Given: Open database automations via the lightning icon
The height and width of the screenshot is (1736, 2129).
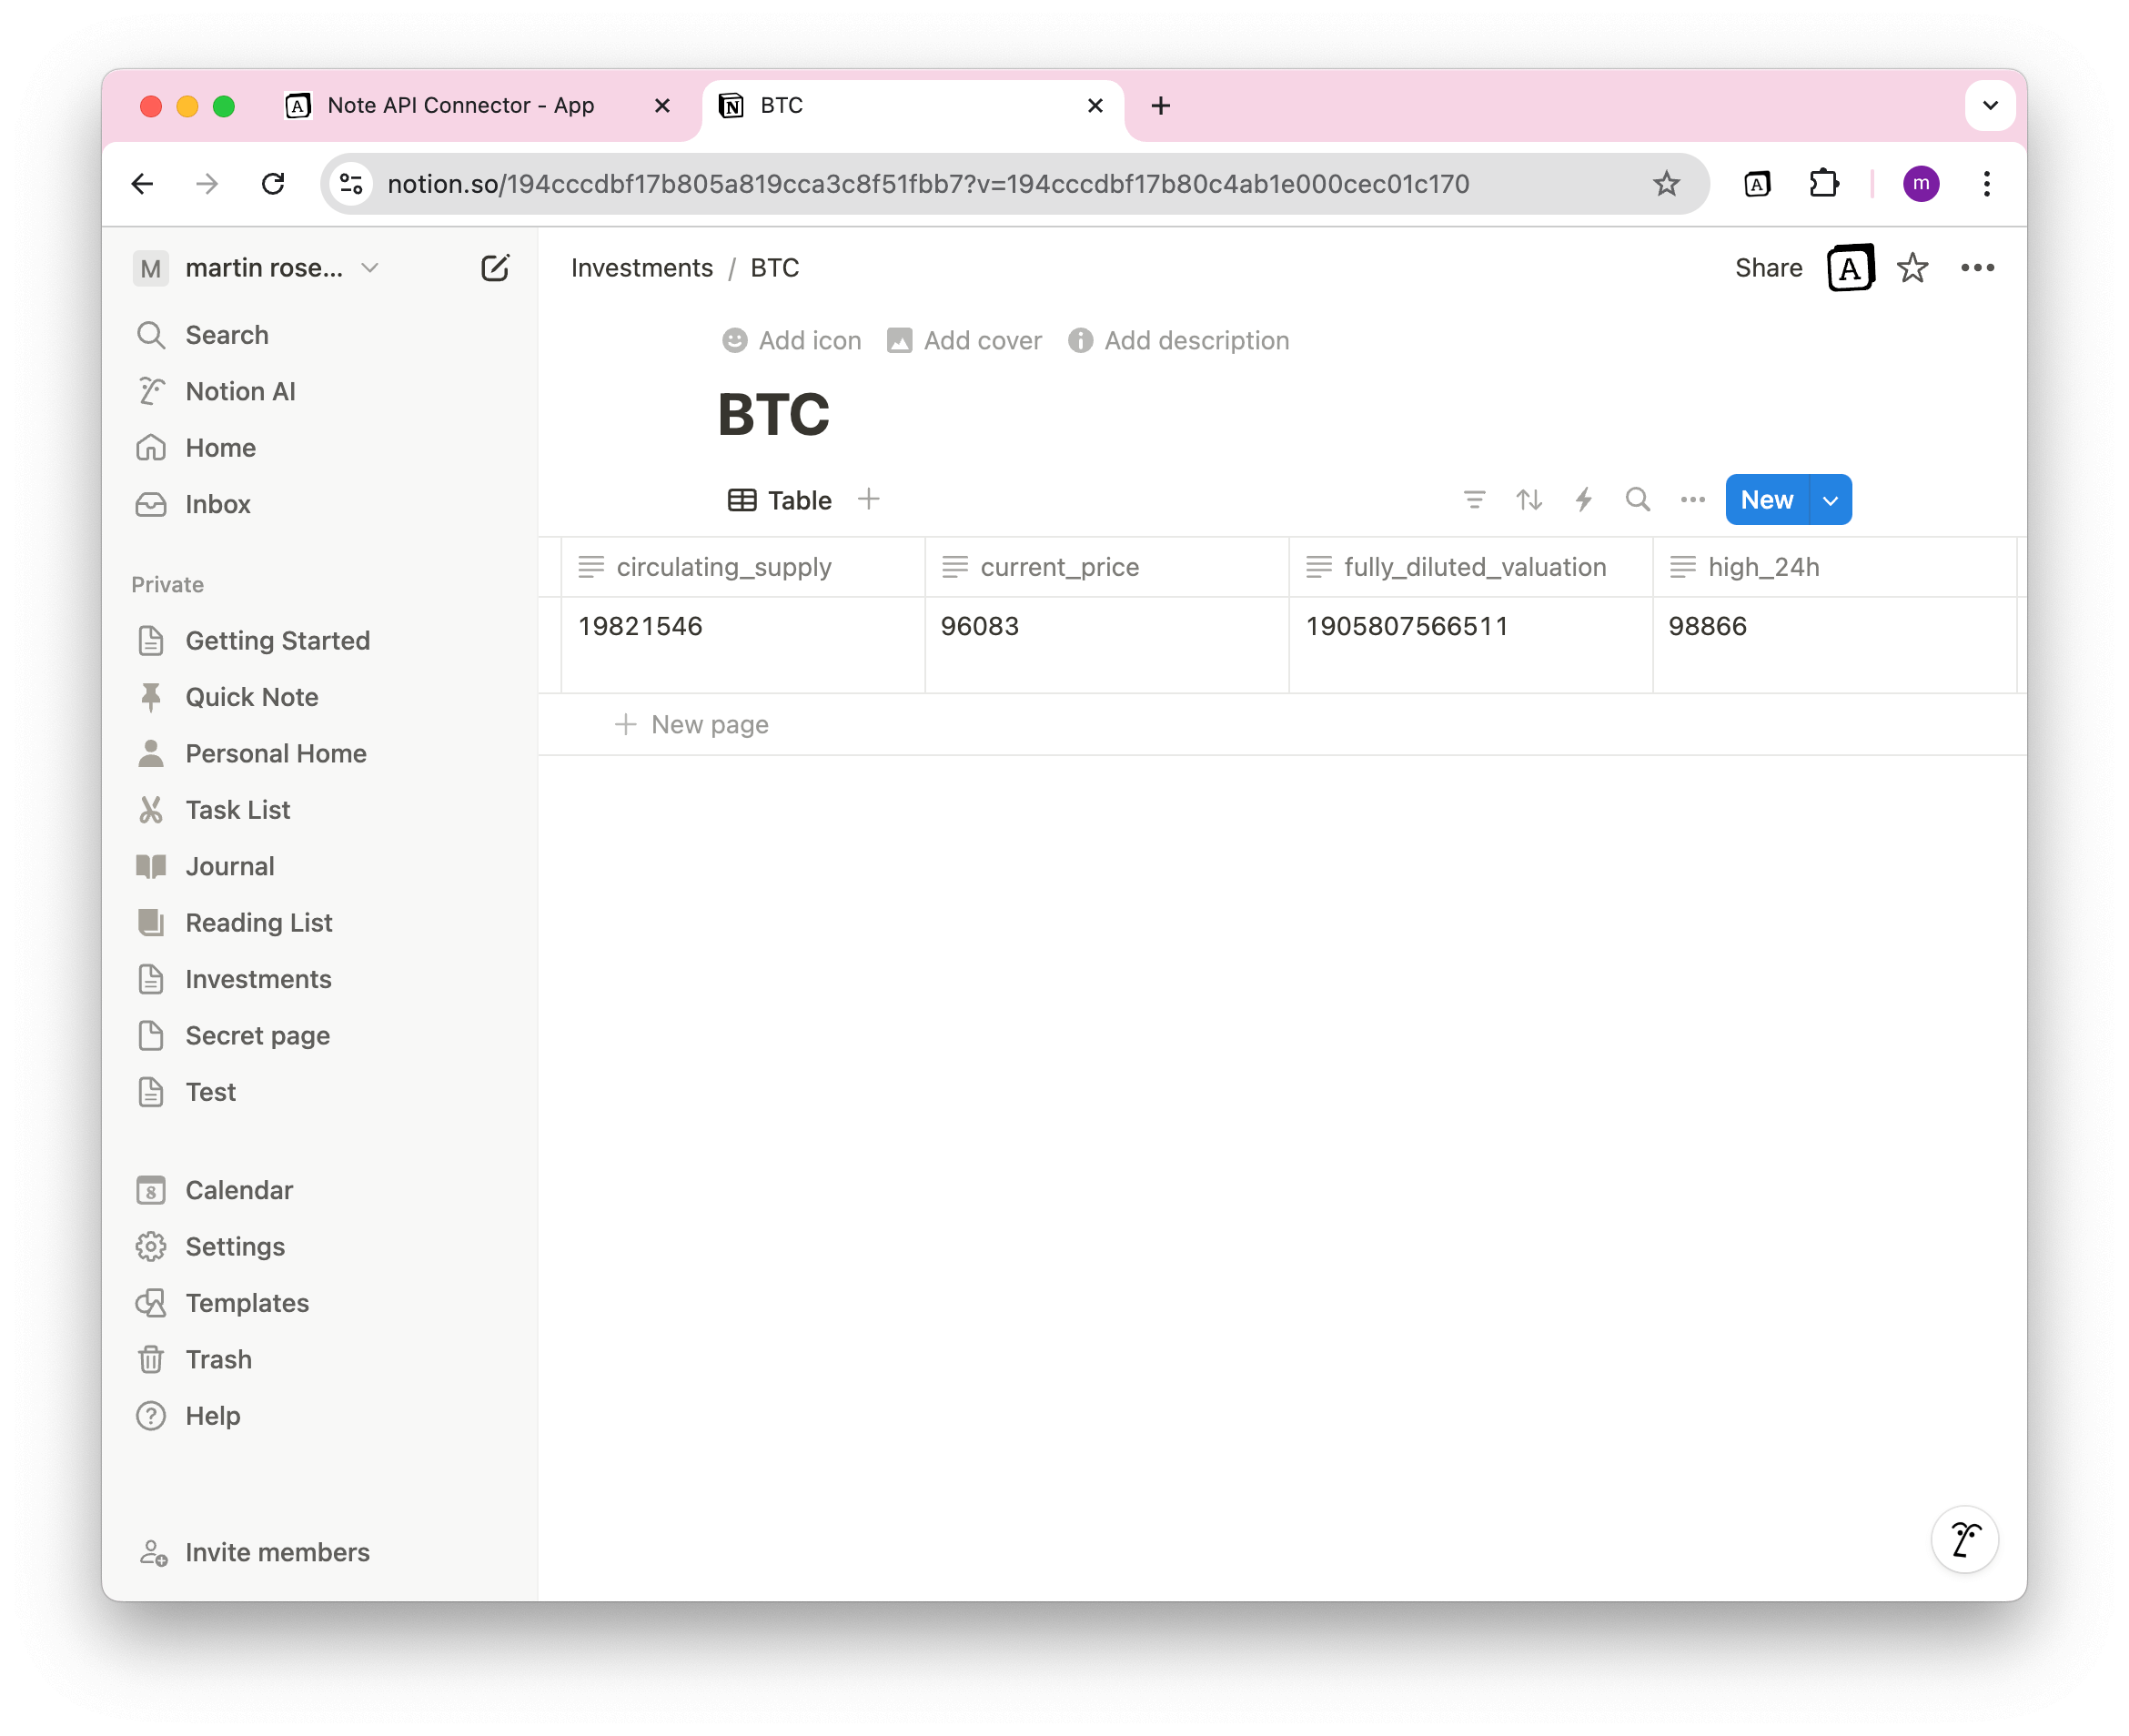Looking at the screenshot, I should pyautogui.click(x=1583, y=499).
